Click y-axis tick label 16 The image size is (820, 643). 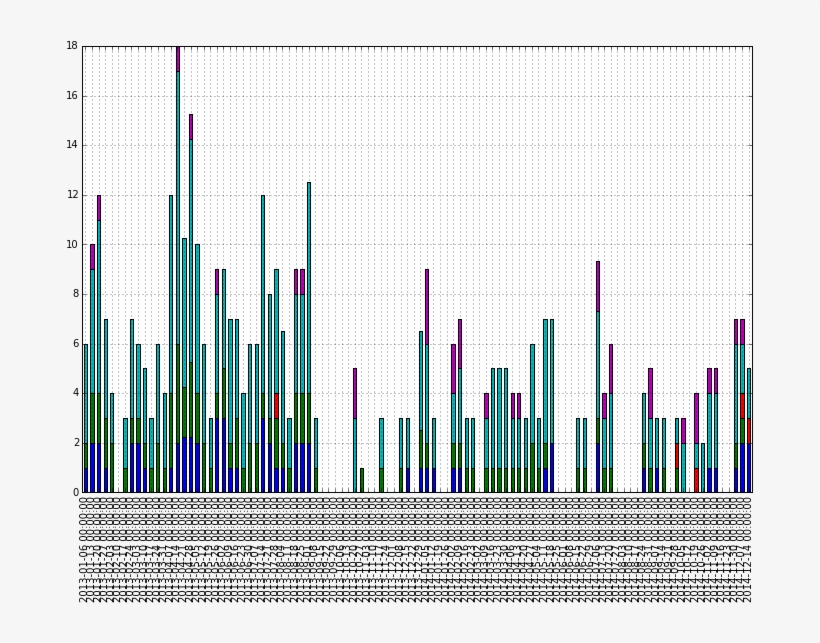pos(72,96)
